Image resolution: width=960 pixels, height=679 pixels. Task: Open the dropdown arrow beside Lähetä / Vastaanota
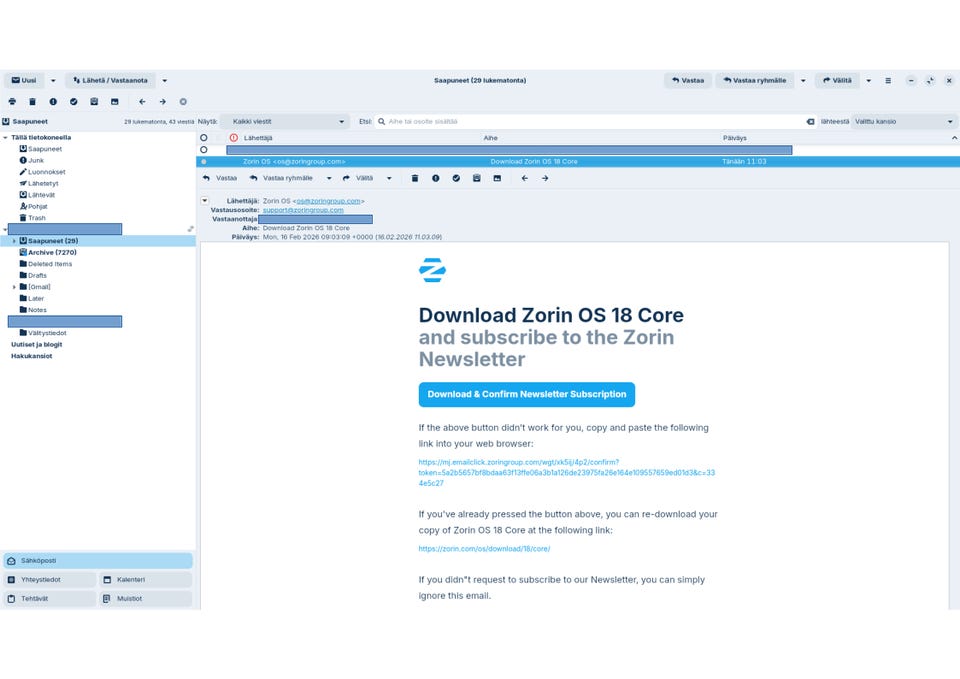165,80
